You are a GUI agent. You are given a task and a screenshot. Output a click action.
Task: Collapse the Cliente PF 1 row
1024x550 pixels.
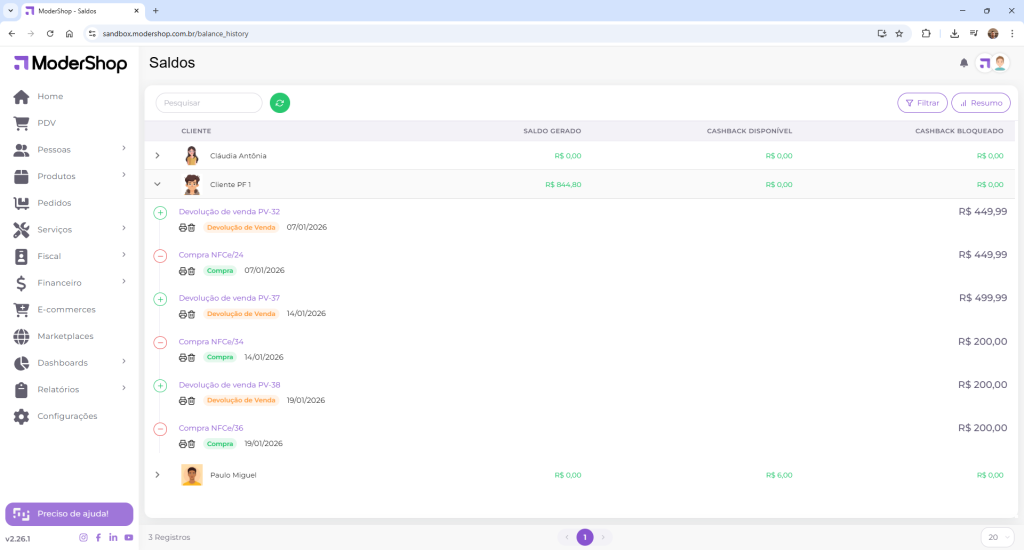pyautogui.click(x=157, y=184)
